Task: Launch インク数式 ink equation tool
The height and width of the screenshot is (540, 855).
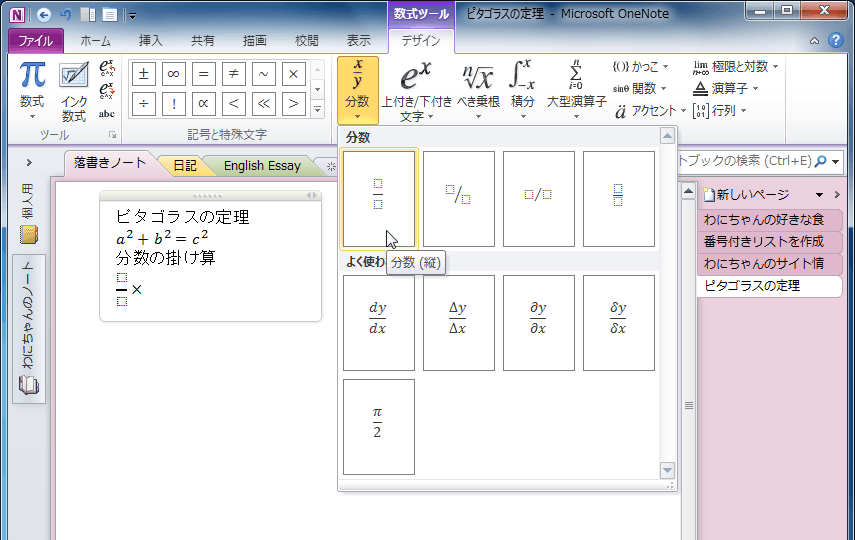Action: pyautogui.click(x=74, y=91)
